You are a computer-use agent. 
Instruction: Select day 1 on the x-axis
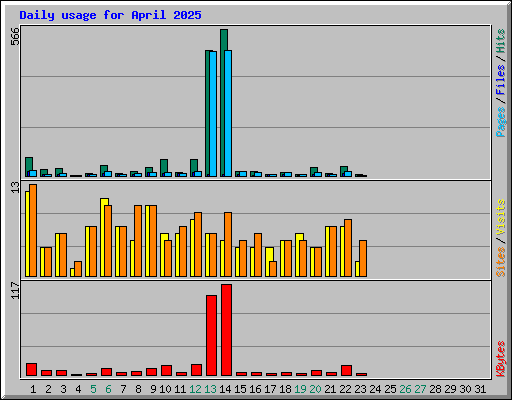pos(33,389)
